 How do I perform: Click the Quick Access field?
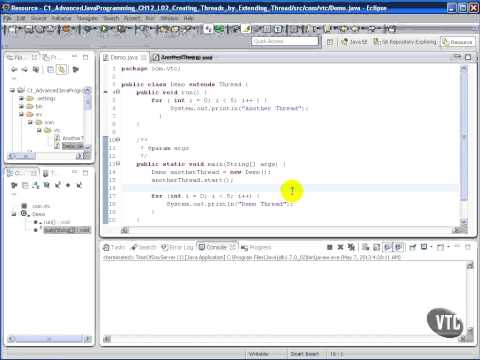point(285,41)
